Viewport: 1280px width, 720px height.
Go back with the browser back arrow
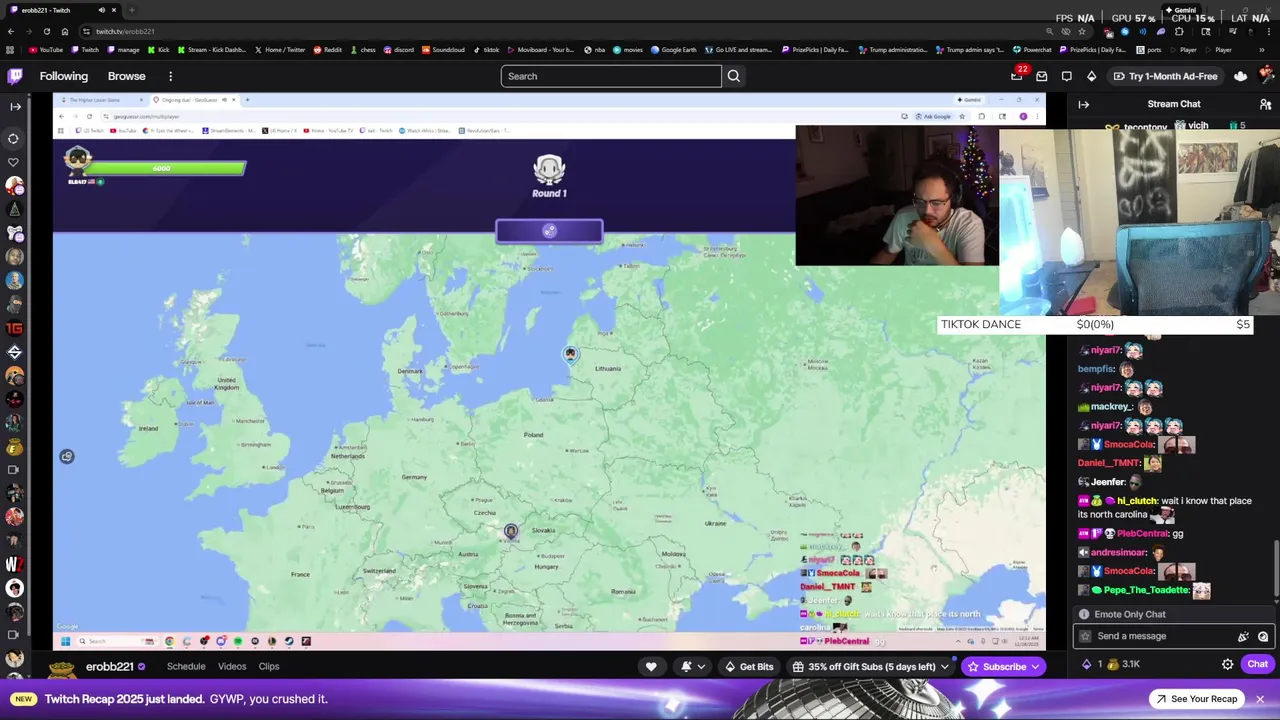coord(11,31)
